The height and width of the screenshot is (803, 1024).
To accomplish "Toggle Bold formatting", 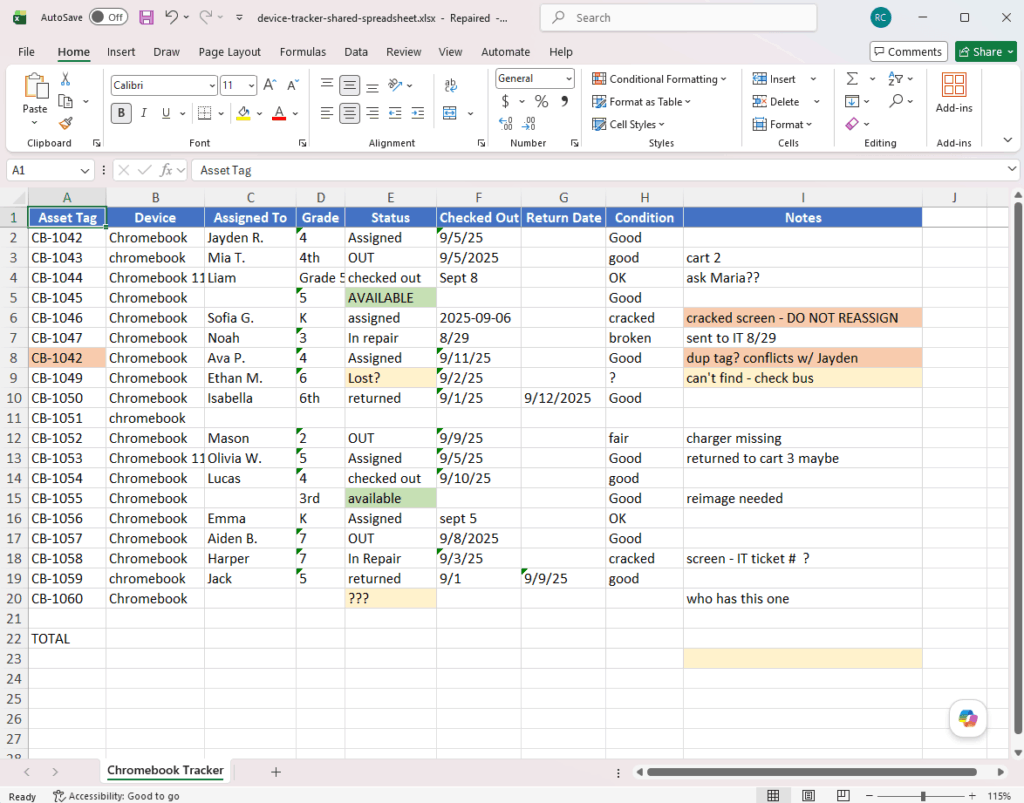I will pos(121,113).
